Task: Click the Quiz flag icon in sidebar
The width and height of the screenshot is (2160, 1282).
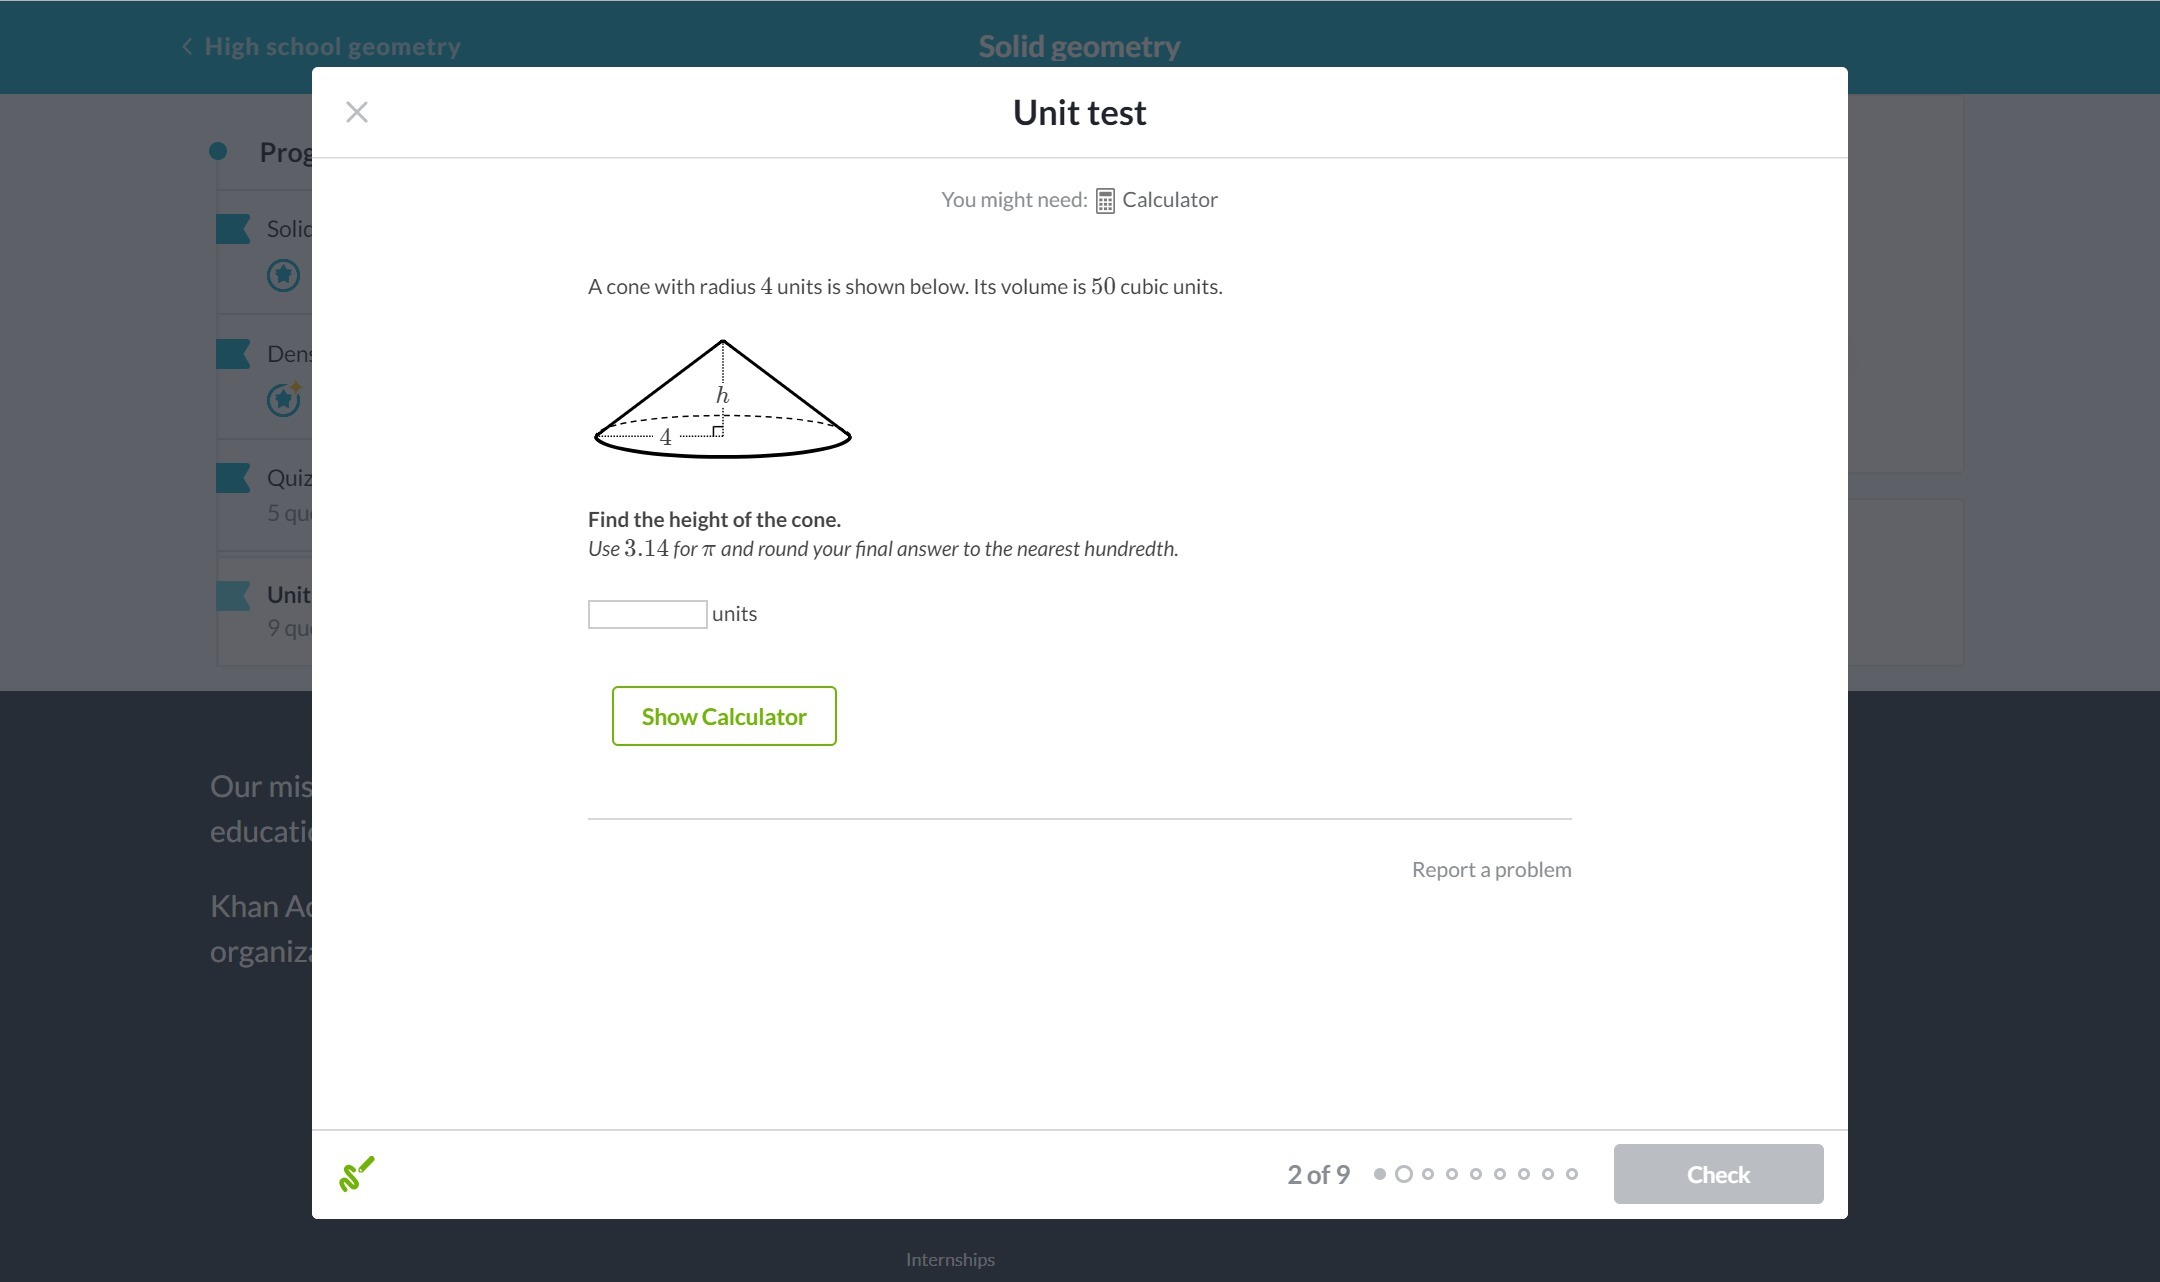Action: pyautogui.click(x=233, y=478)
